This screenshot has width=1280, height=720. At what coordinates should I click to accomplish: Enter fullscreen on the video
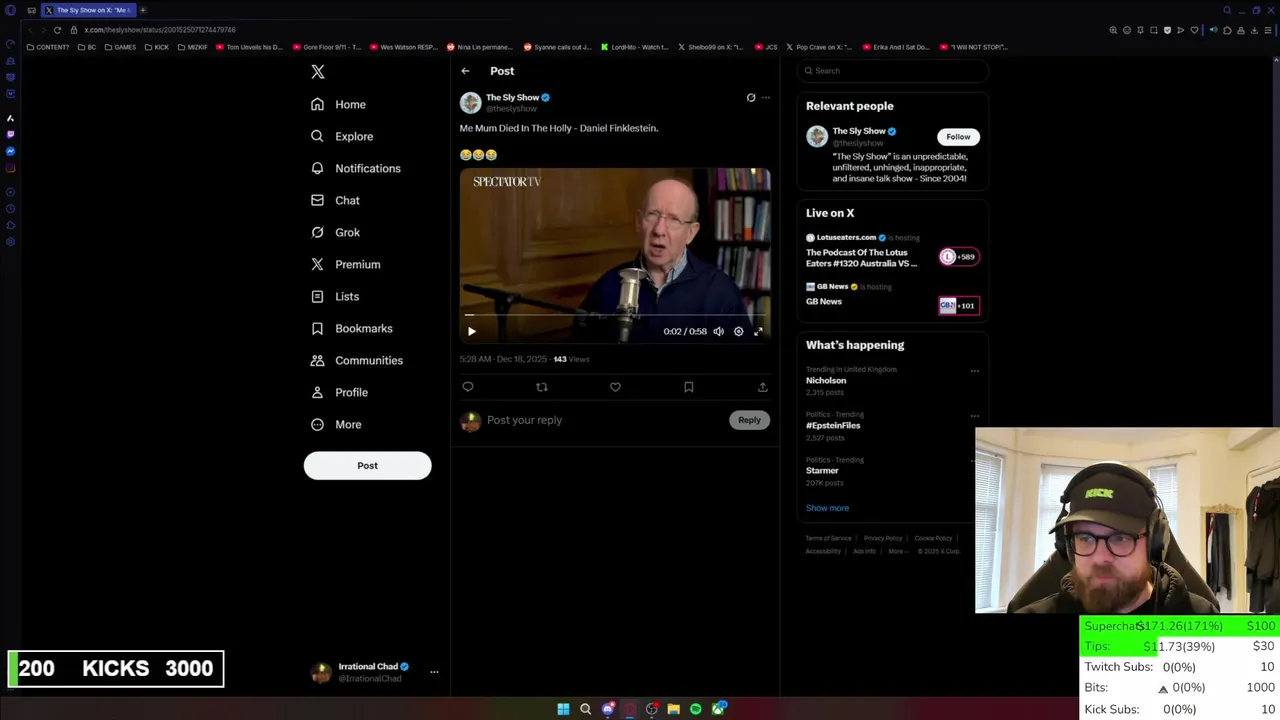[x=758, y=331]
